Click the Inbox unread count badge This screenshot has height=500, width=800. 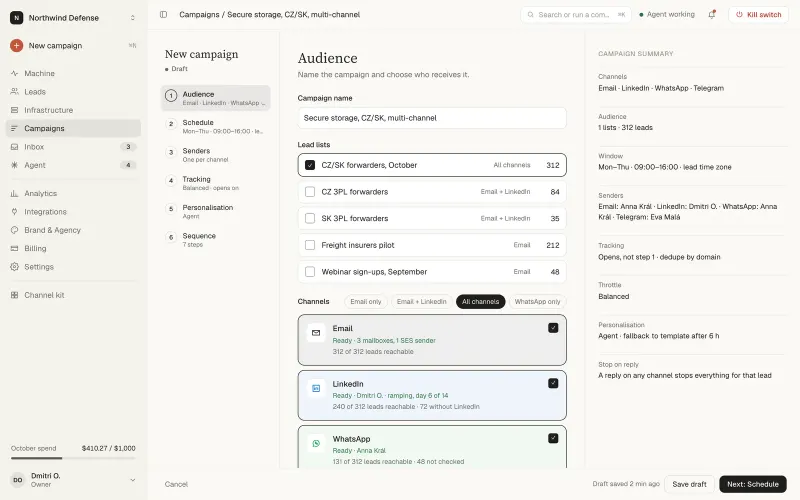click(128, 147)
